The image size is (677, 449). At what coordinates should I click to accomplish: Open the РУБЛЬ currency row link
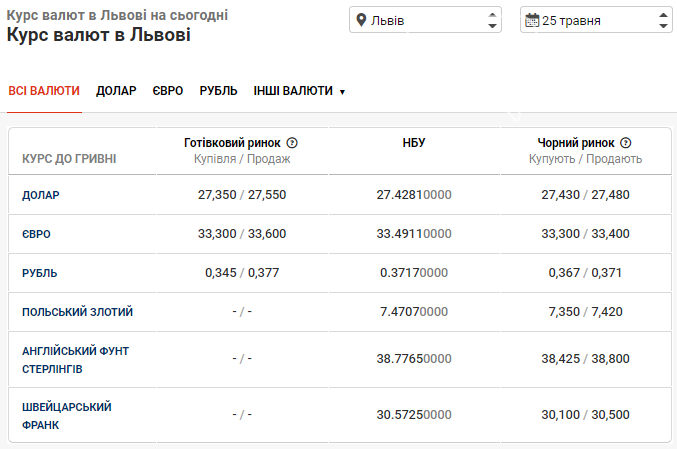[40, 273]
